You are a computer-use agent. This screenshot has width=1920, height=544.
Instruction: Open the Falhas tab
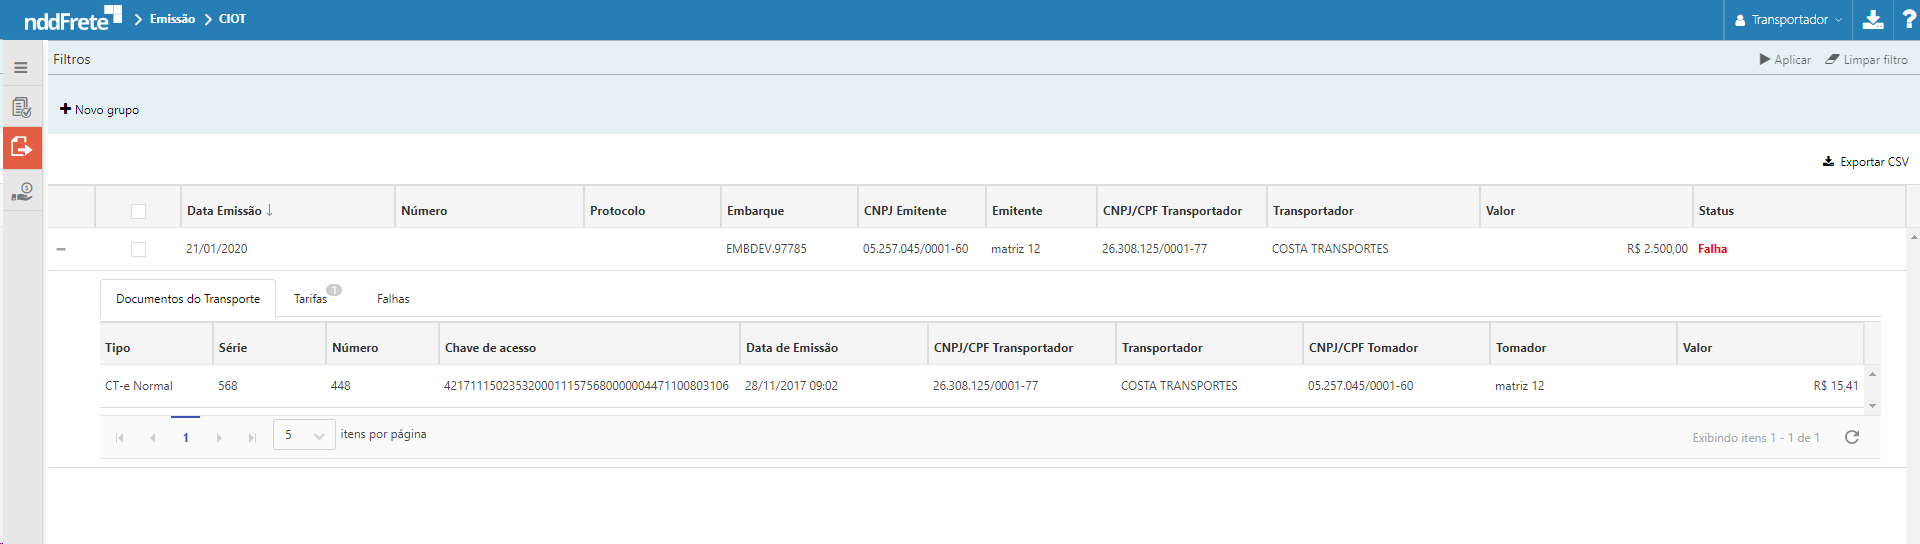tap(393, 299)
